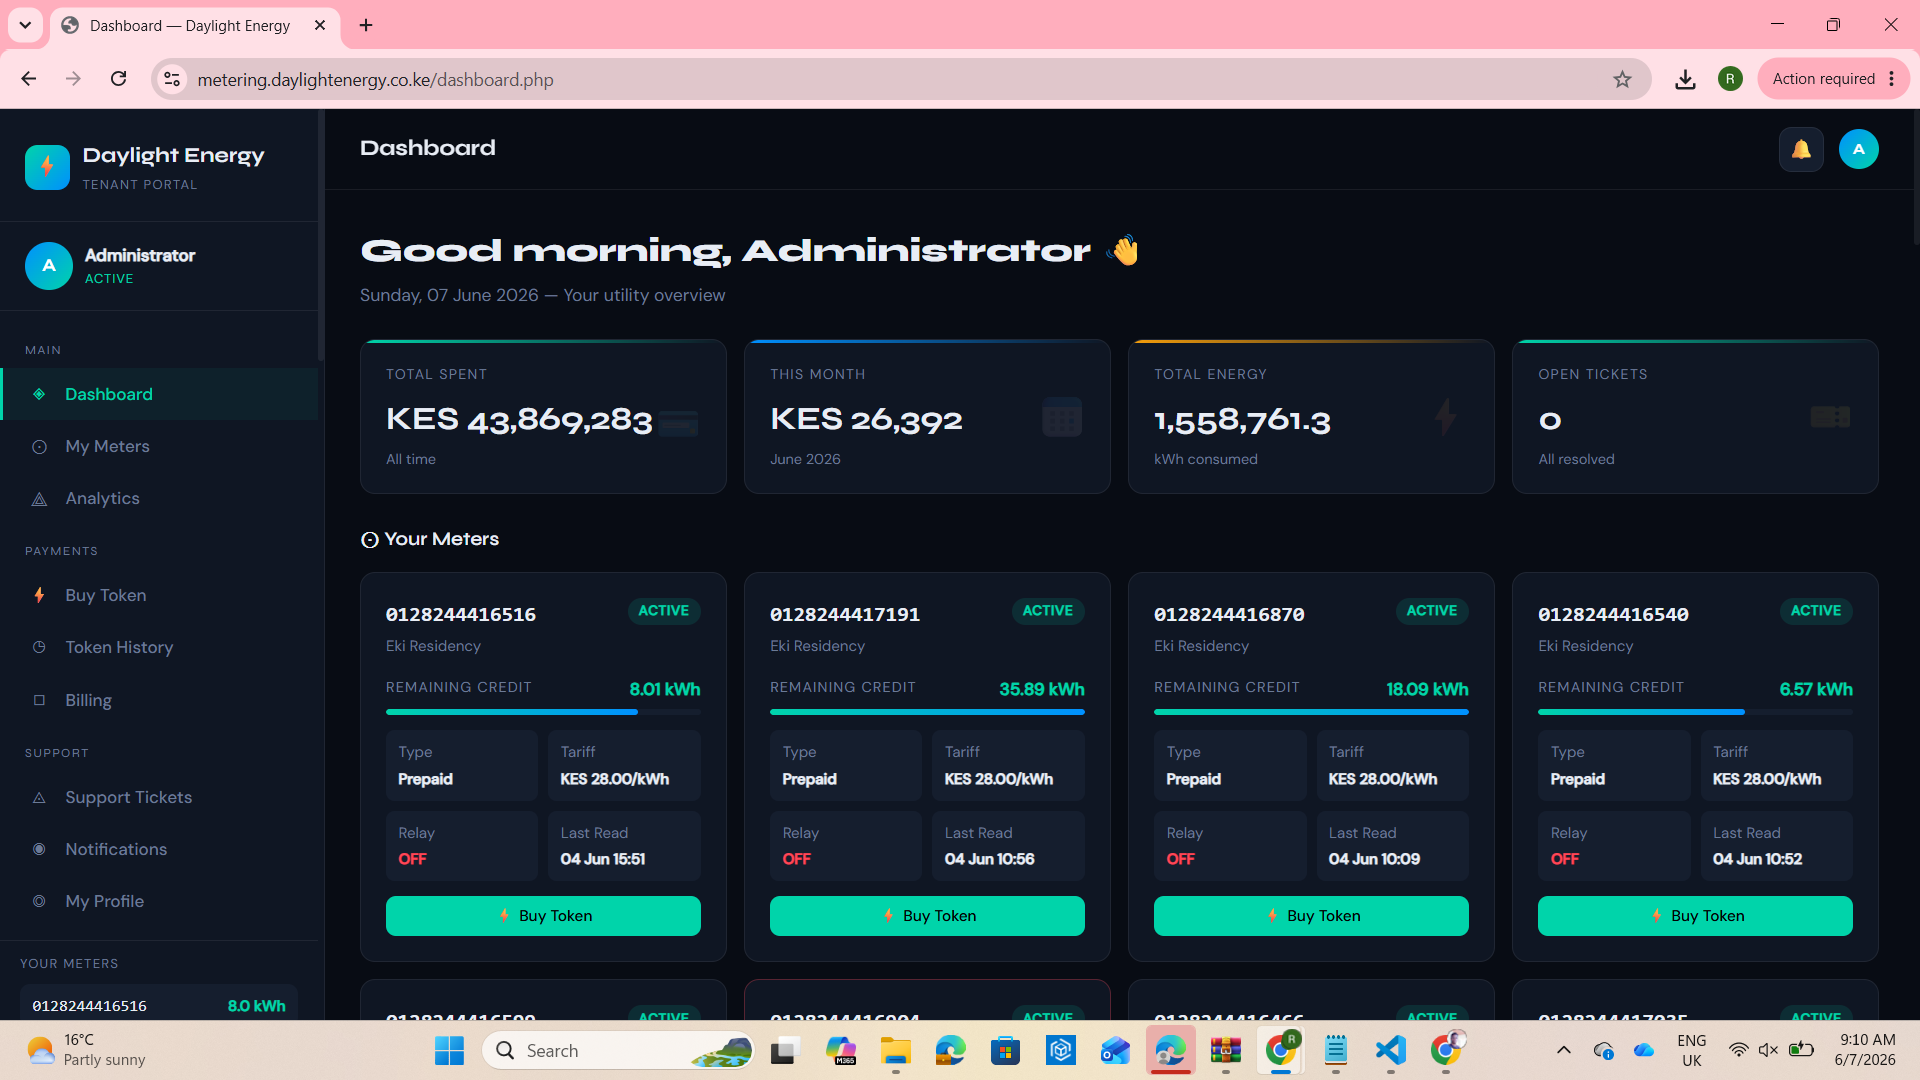1920x1080 pixels.
Task: Open a new browser tab
Action: [x=366, y=25]
